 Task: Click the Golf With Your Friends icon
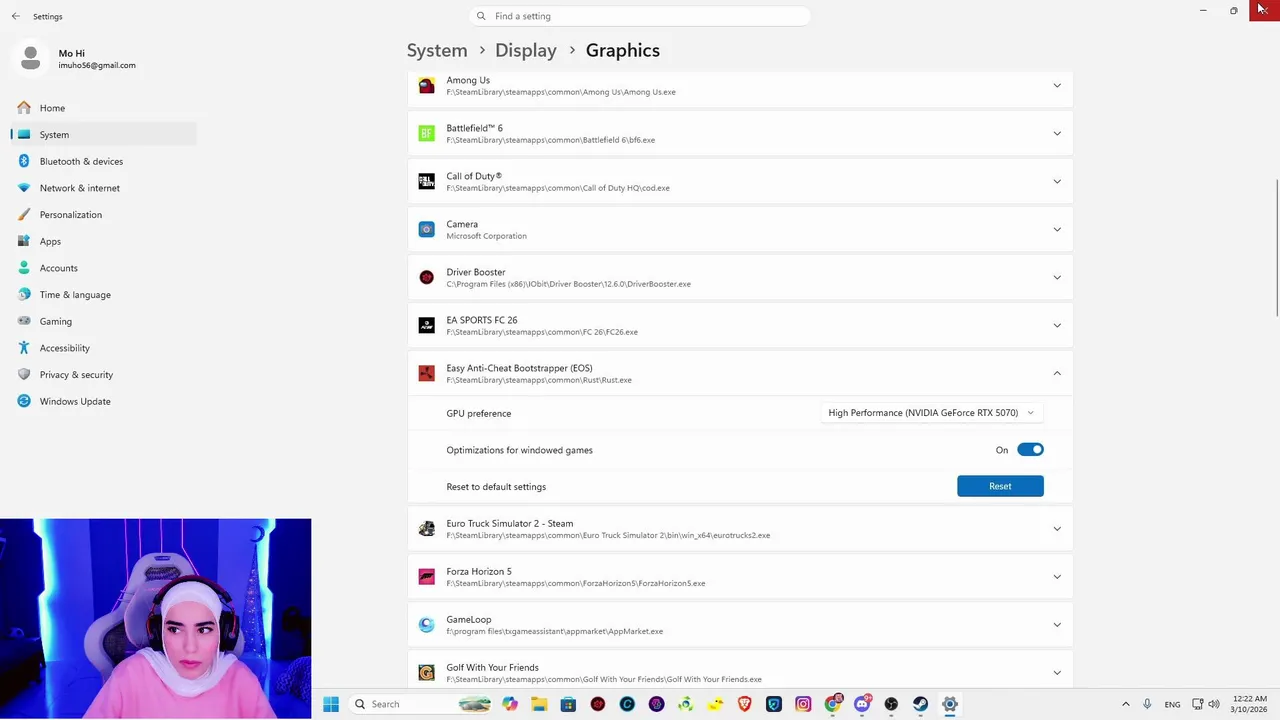[427, 673]
